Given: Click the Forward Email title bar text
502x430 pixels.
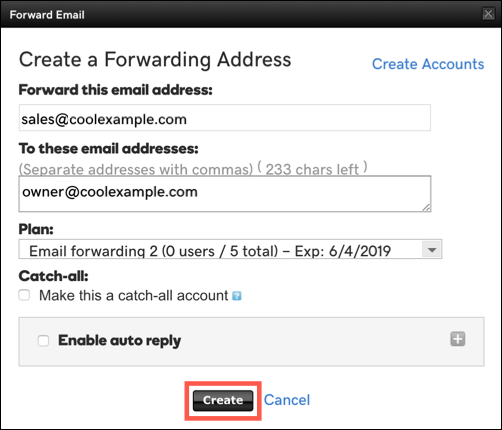Looking at the screenshot, I should (47, 15).
